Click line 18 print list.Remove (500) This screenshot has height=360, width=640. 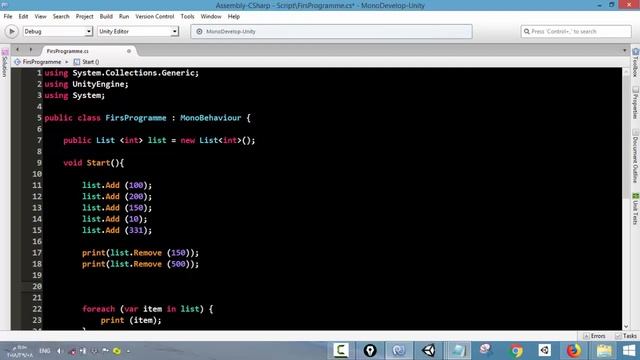140,264
